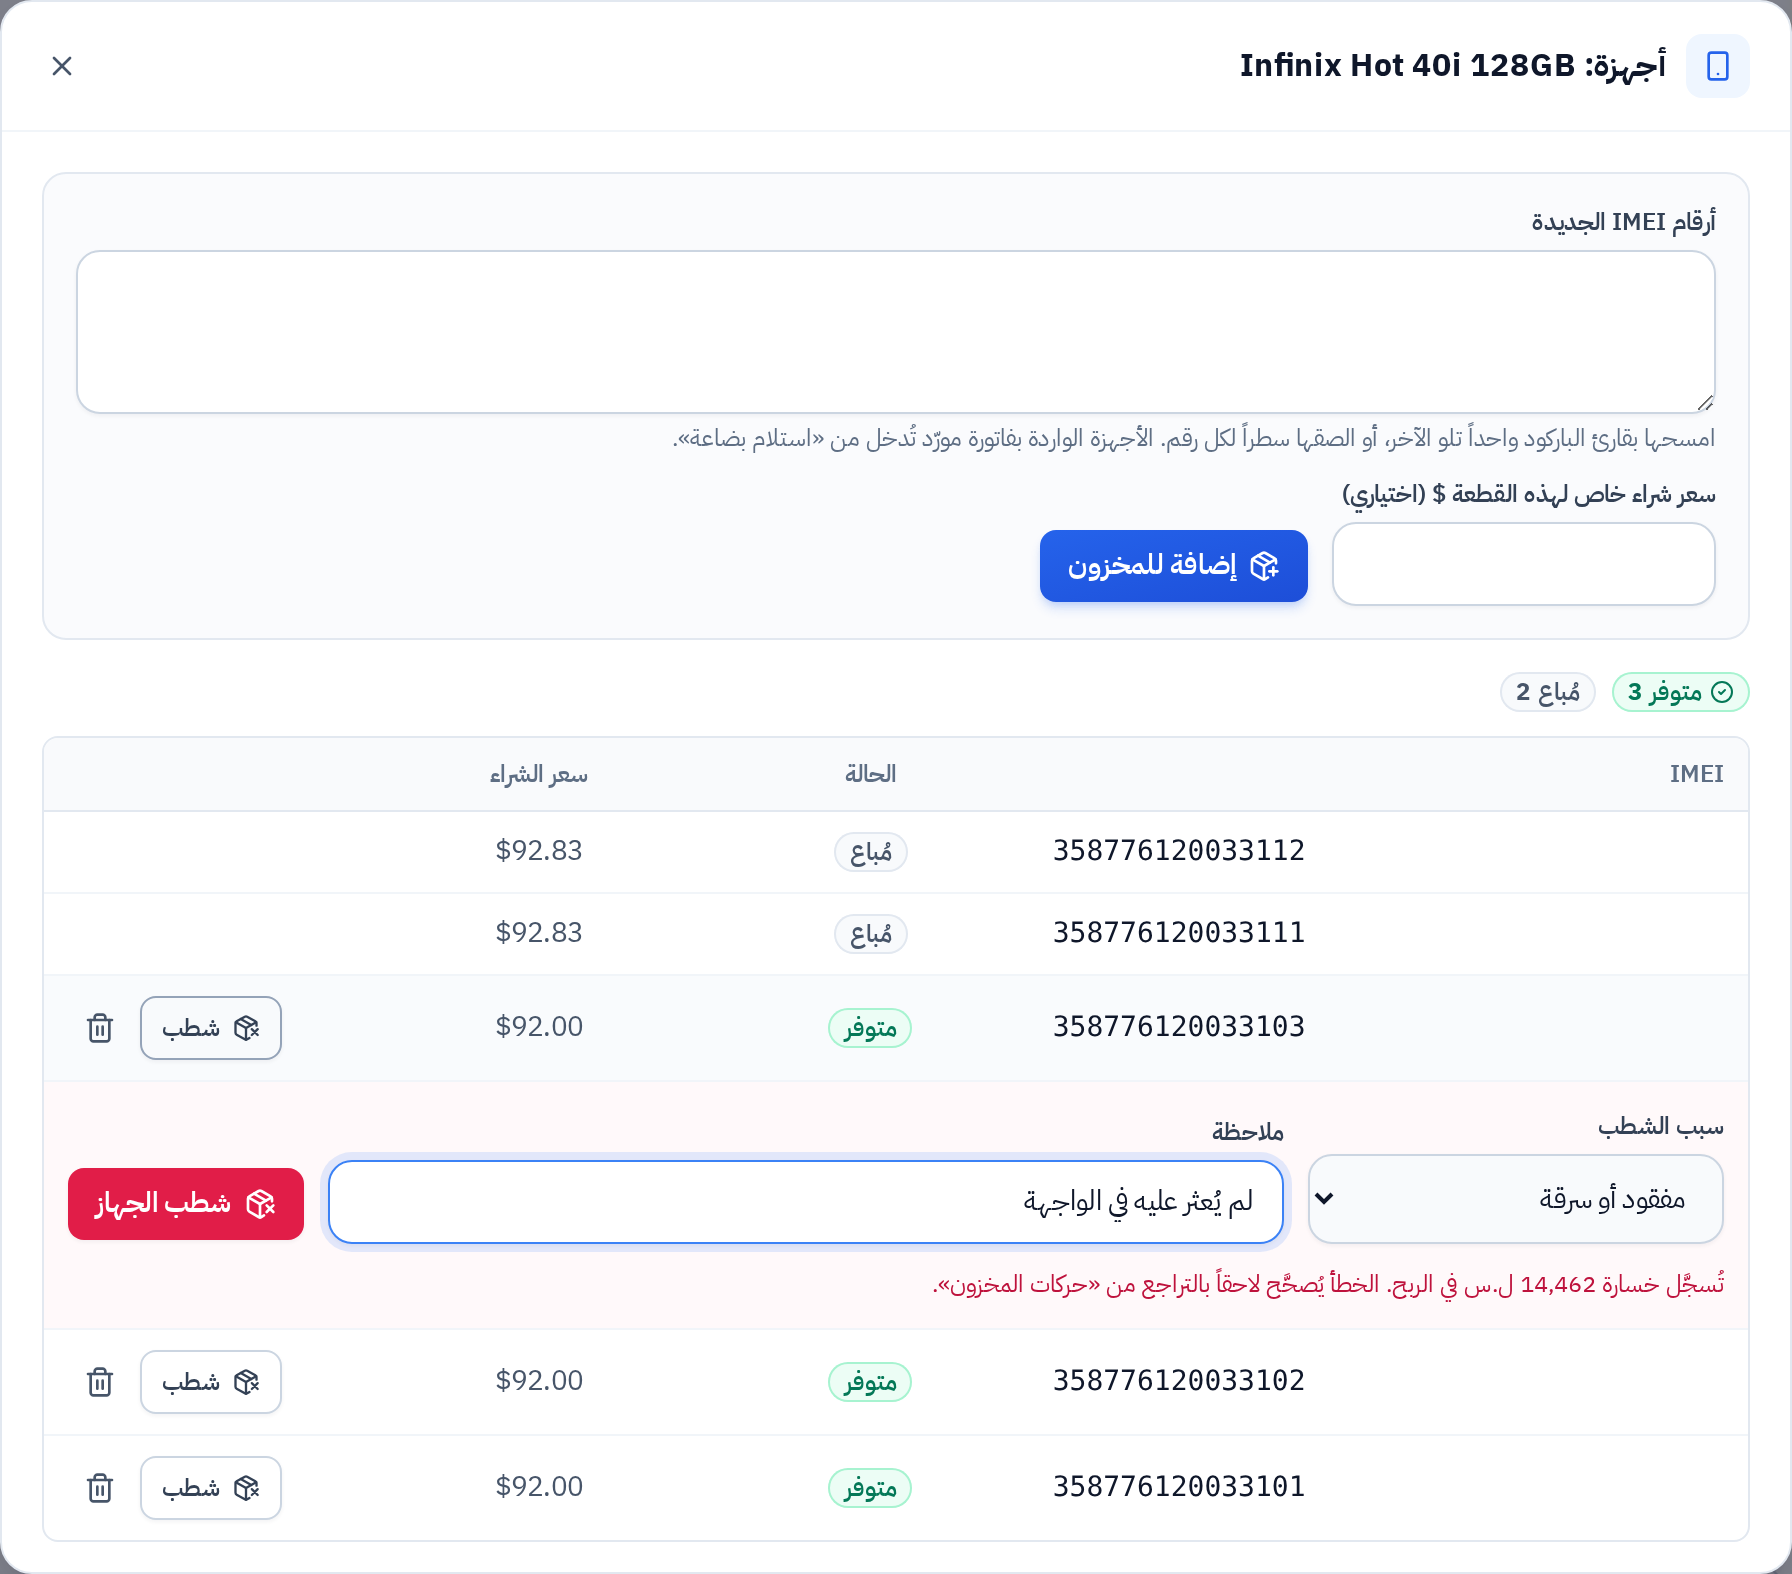Select the متوفر 3 filter chip
Screen dimensions: 1792x1574
(x=1681, y=692)
